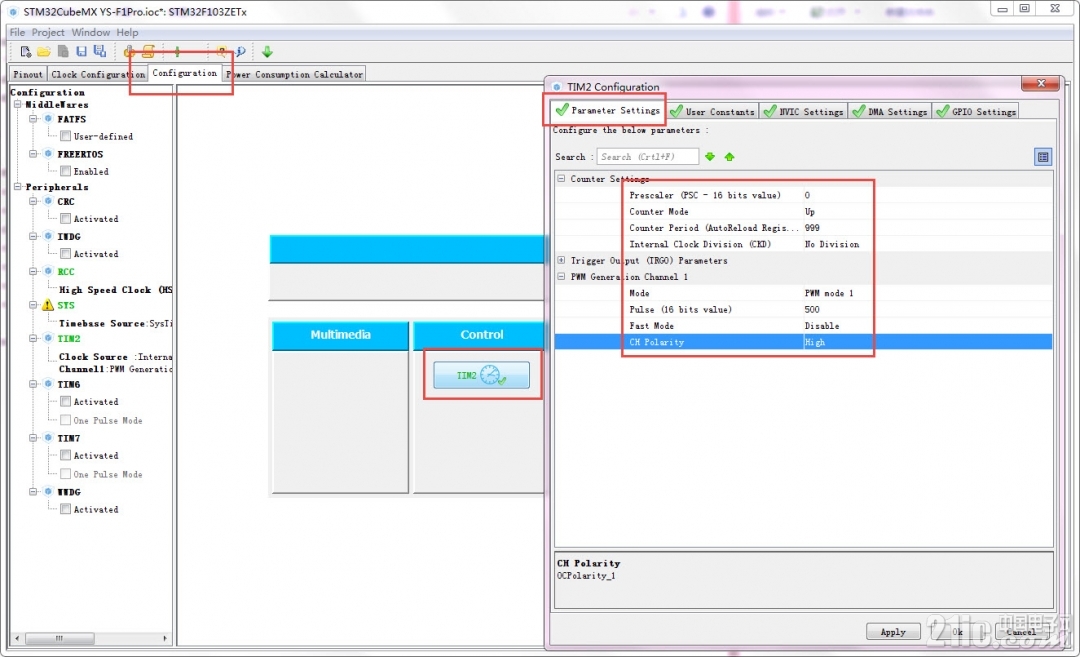Click the green plus toolbar icon
Image resolution: width=1080 pixels, height=657 pixels.
pyautogui.click(x=177, y=51)
